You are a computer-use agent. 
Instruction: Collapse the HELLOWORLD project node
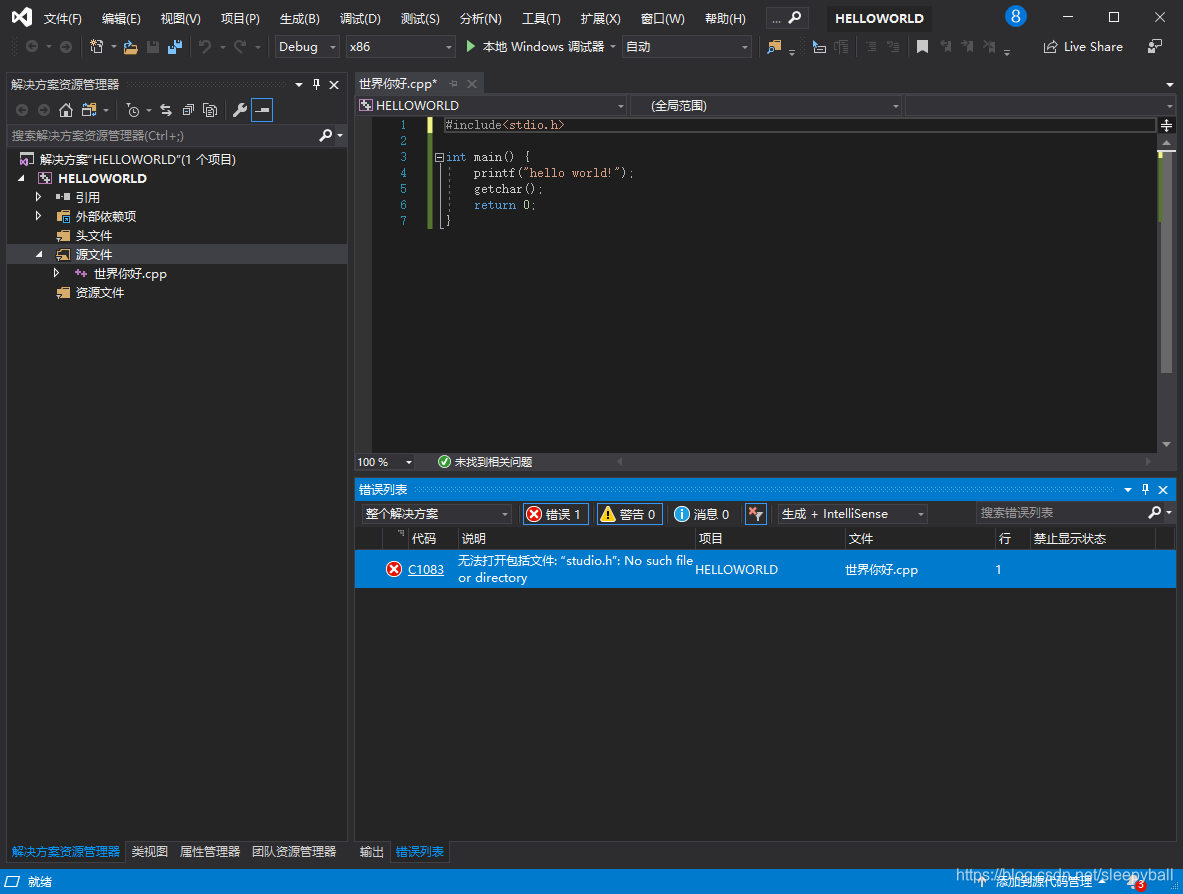[21, 178]
